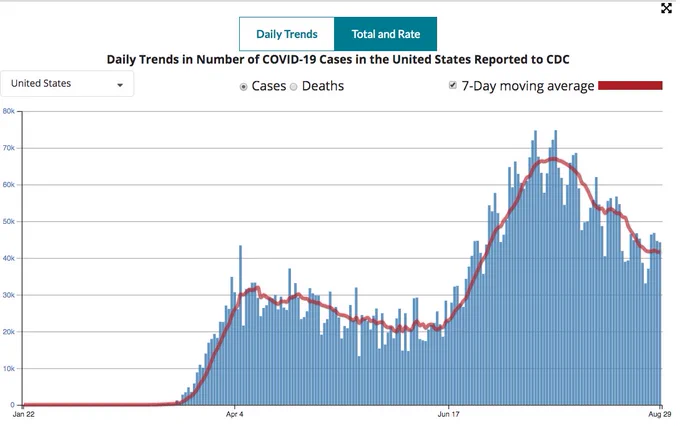
Task: Click the Cases label text
Action: tap(269, 86)
